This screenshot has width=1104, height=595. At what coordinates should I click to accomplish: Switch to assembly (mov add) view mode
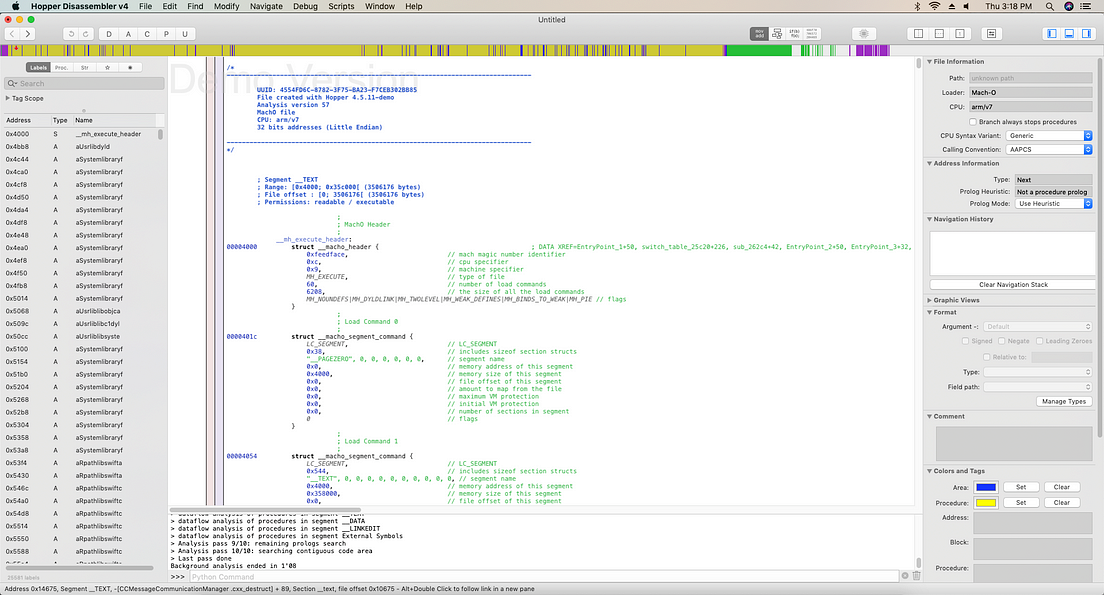coord(759,34)
